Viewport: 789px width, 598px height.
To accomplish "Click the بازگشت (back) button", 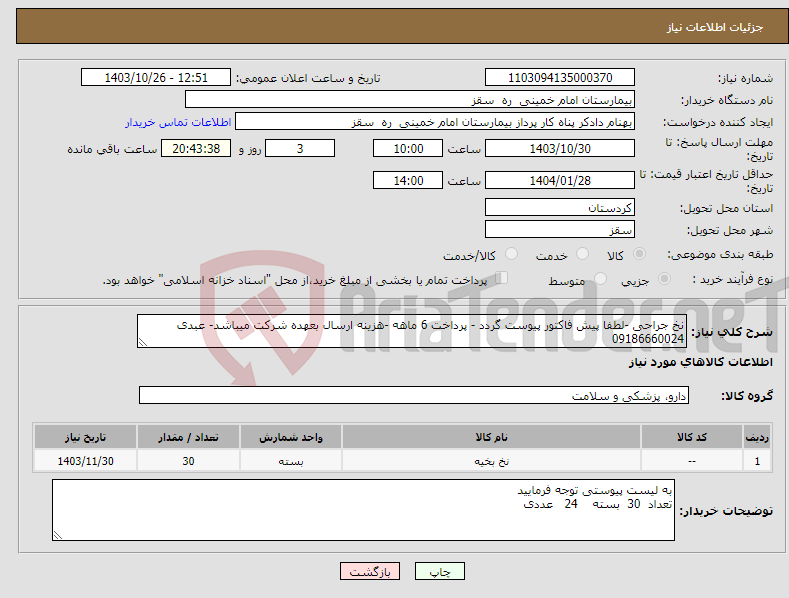I will point(370,571).
